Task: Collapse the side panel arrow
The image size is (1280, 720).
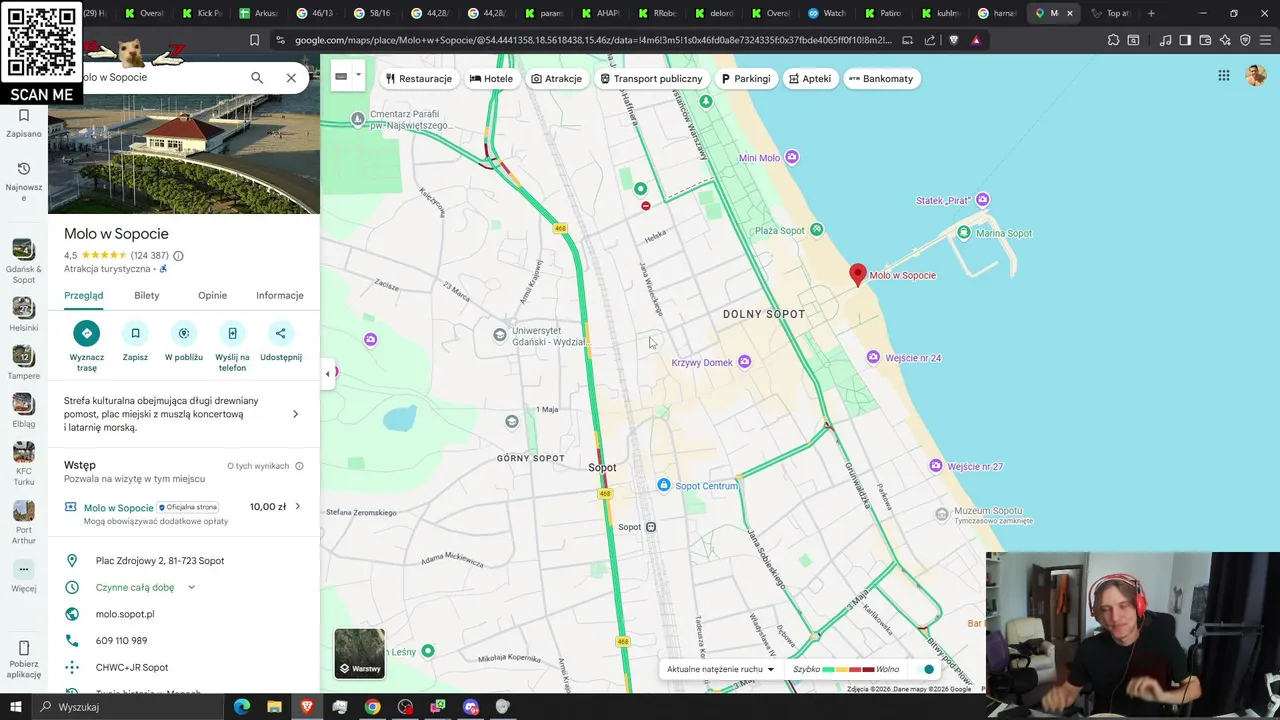Action: [327, 374]
